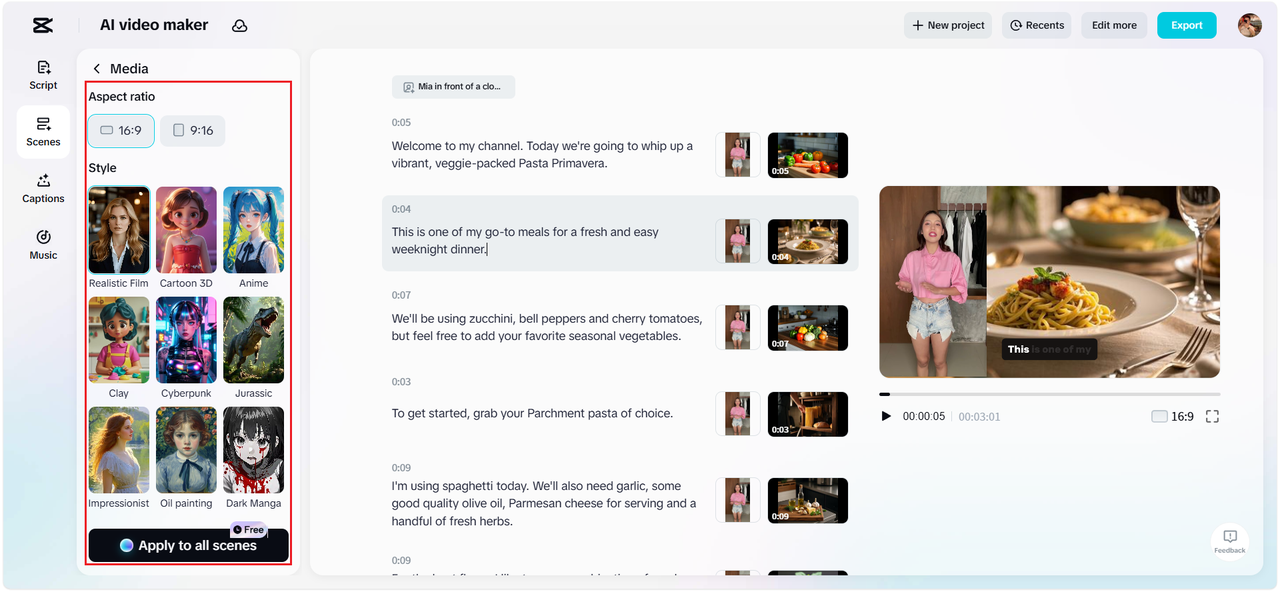Click the cloud save status icon
1280x592 pixels.
[x=240, y=26]
